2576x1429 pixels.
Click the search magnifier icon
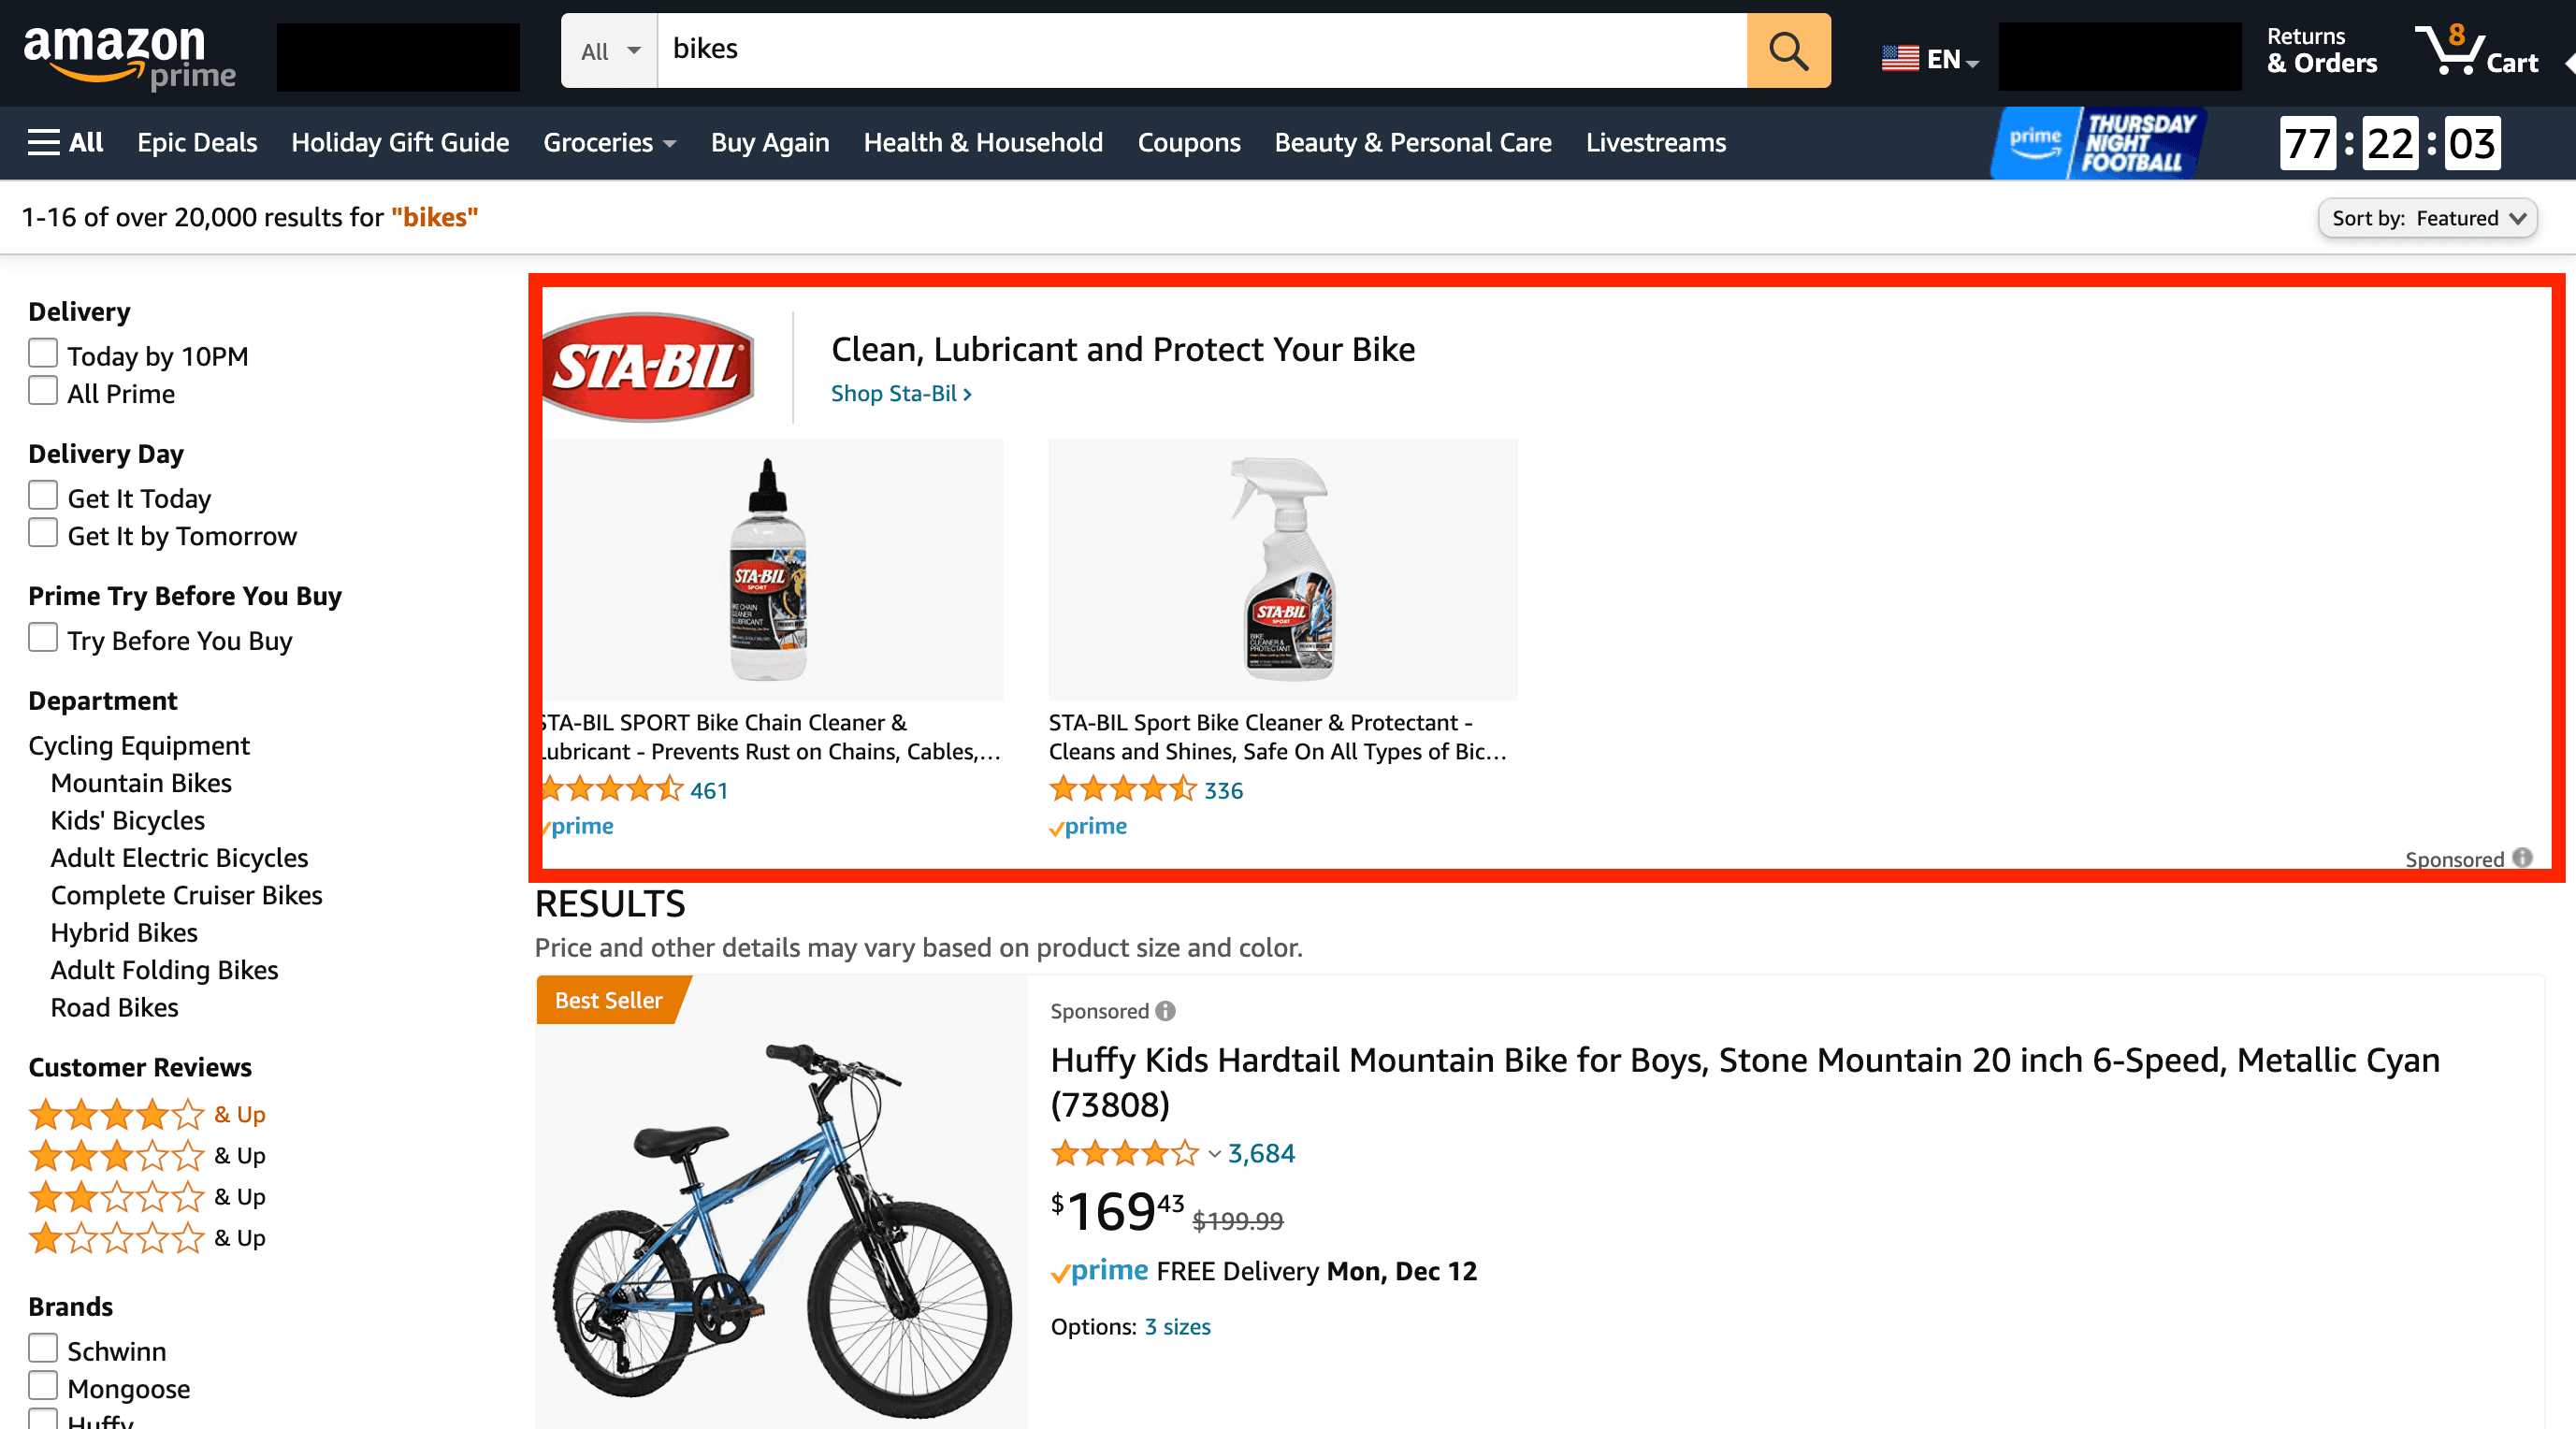(x=1788, y=50)
